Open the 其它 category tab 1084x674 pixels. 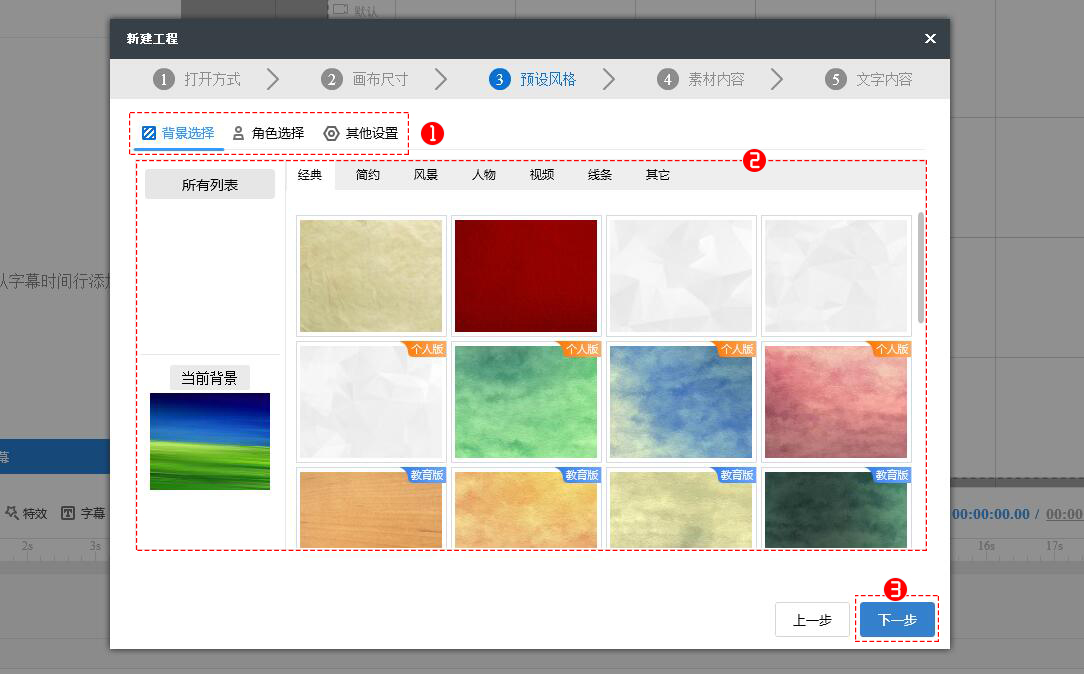tap(656, 174)
